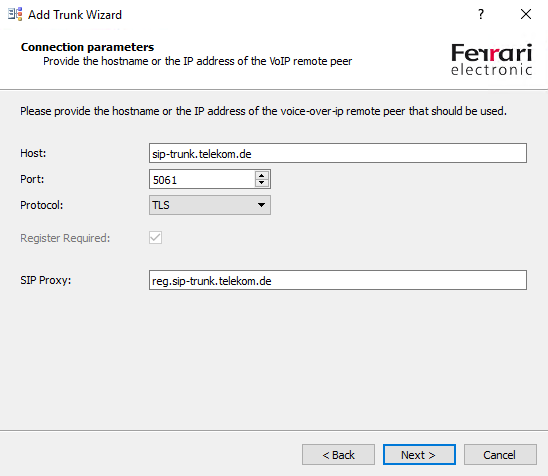Click the Protocol label

[x=42, y=205]
